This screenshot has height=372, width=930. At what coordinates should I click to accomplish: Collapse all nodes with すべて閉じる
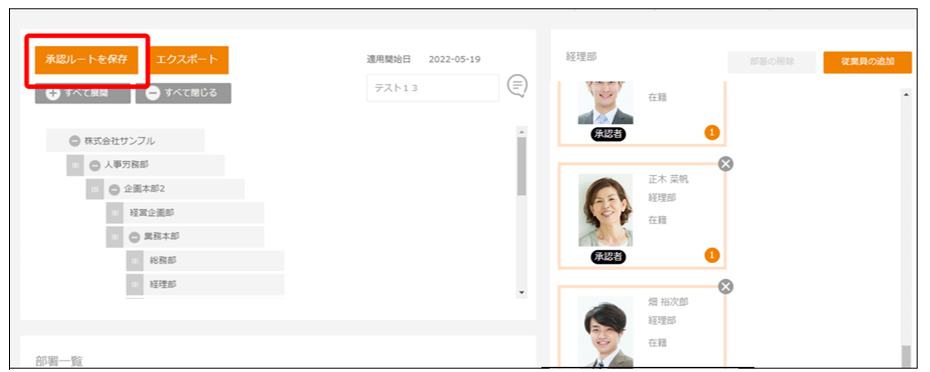(x=183, y=93)
